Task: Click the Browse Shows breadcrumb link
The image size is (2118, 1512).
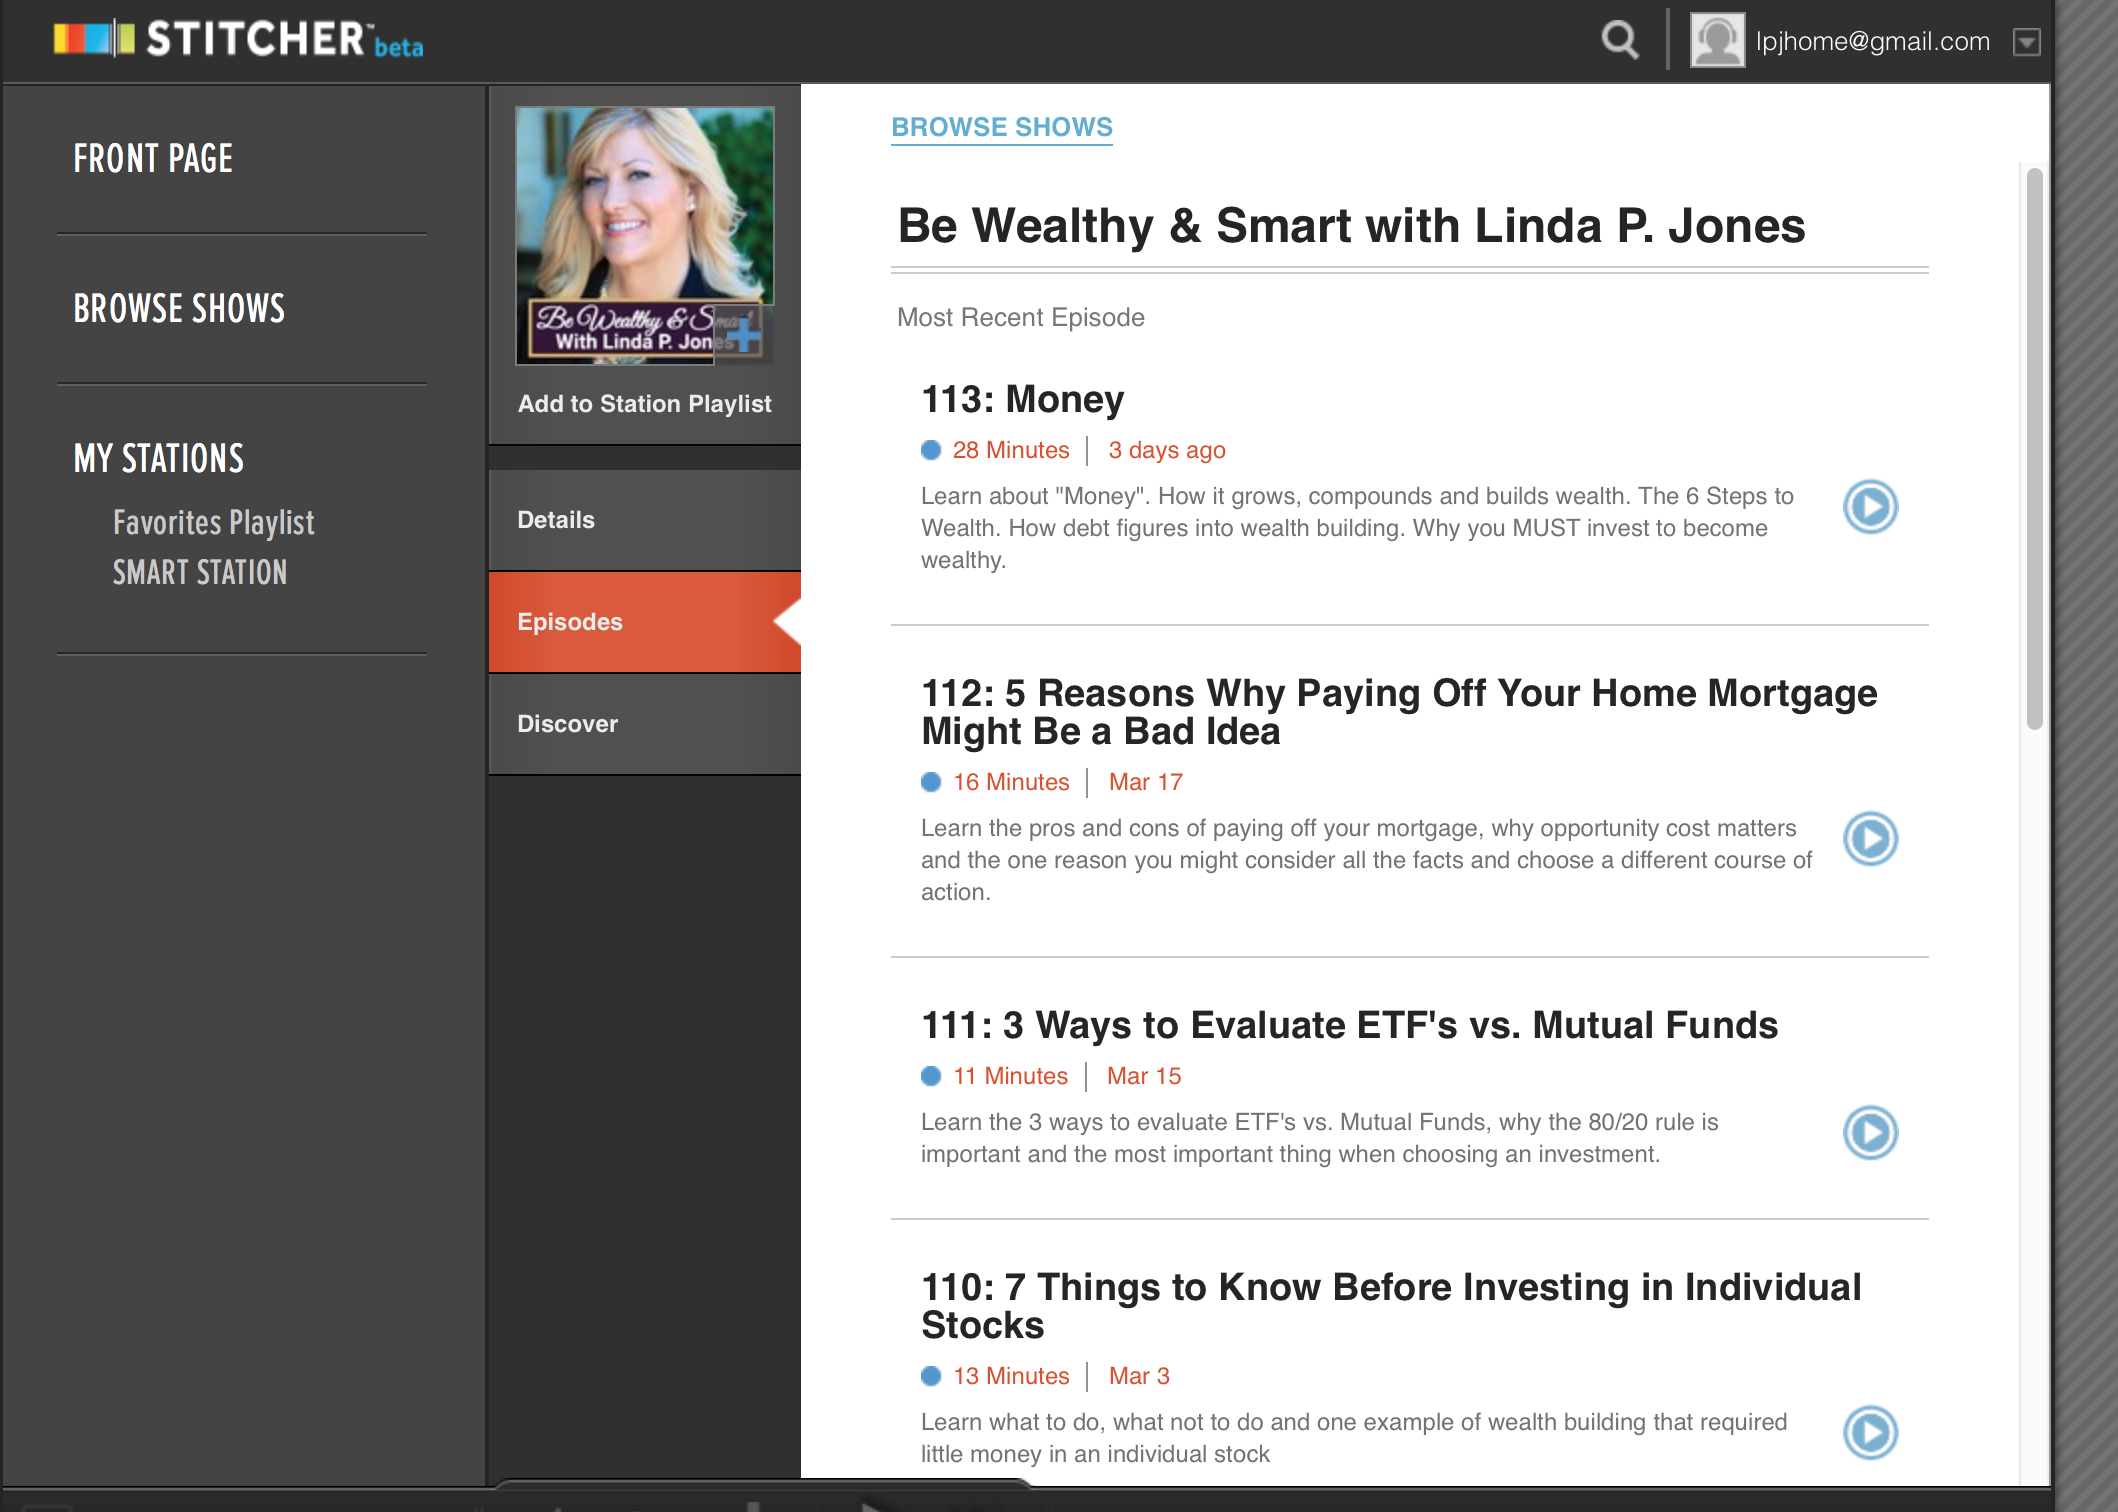Action: click(1002, 127)
